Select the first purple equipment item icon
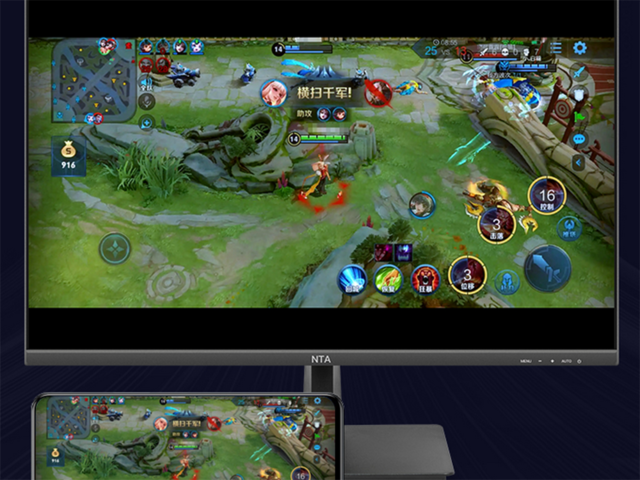The image size is (640, 480). (384, 253)
